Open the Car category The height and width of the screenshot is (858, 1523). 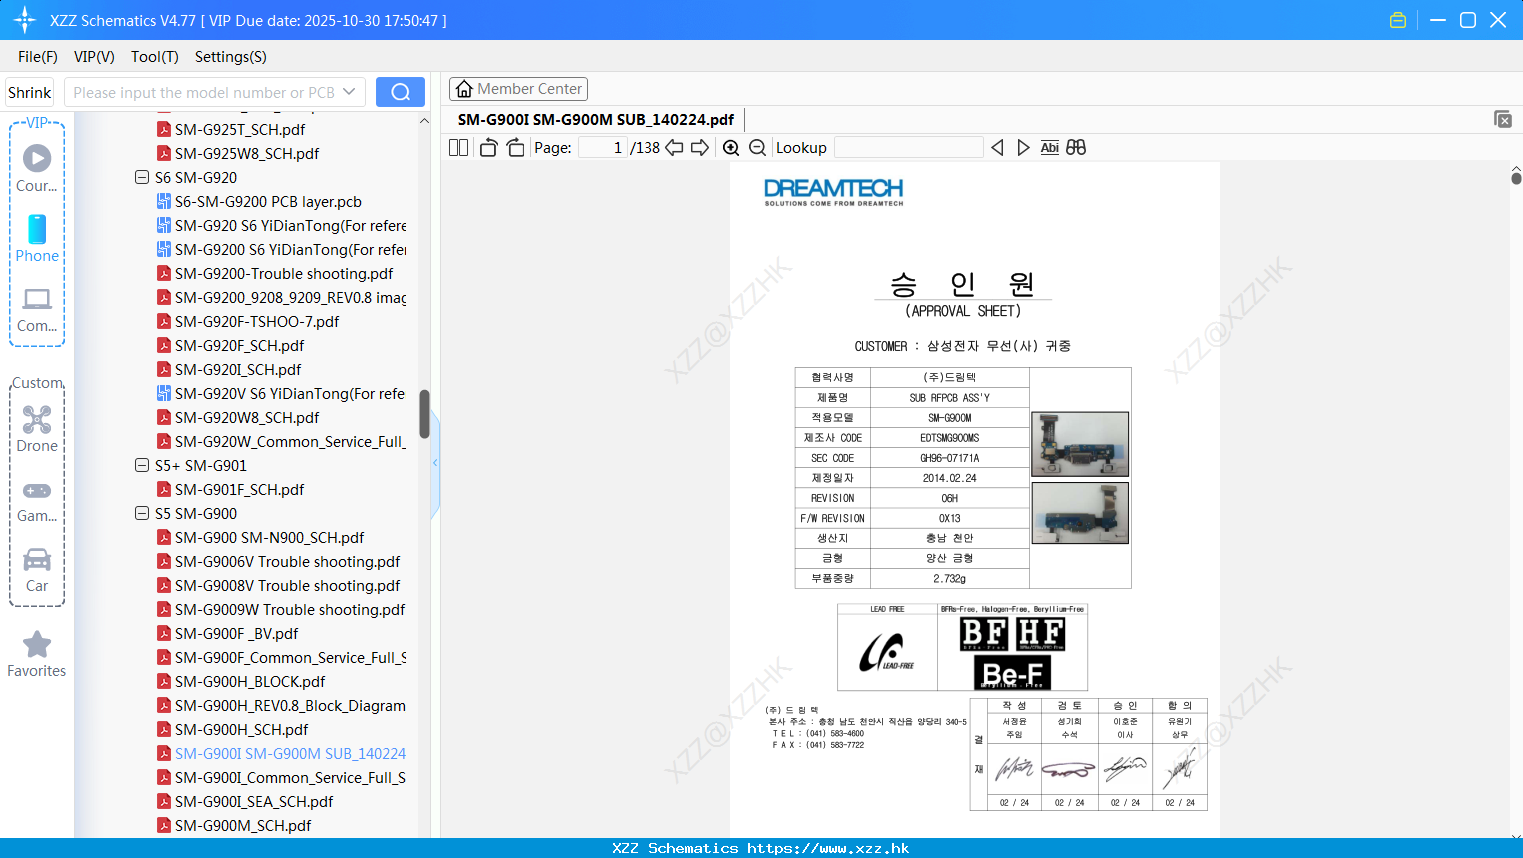(x=37, y=570)
